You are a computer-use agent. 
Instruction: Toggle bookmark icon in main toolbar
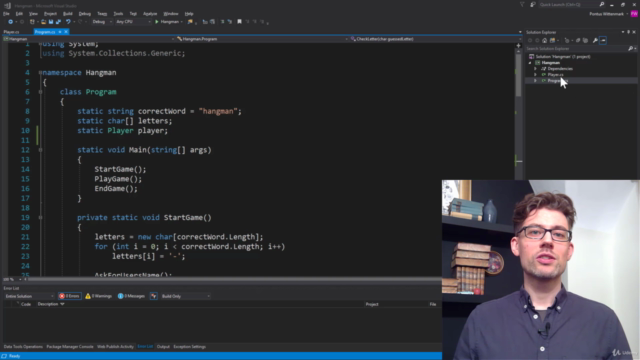coord(240,22)
